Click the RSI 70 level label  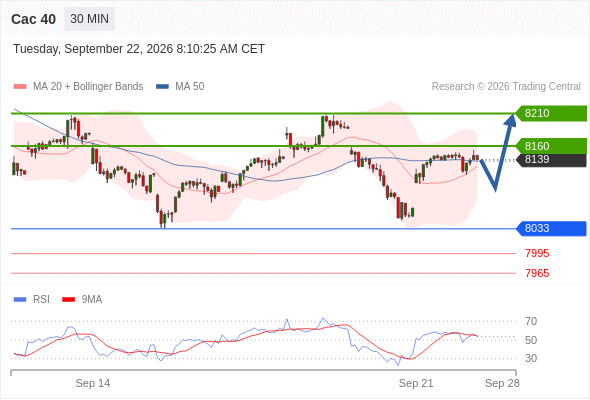click(531, 321)
